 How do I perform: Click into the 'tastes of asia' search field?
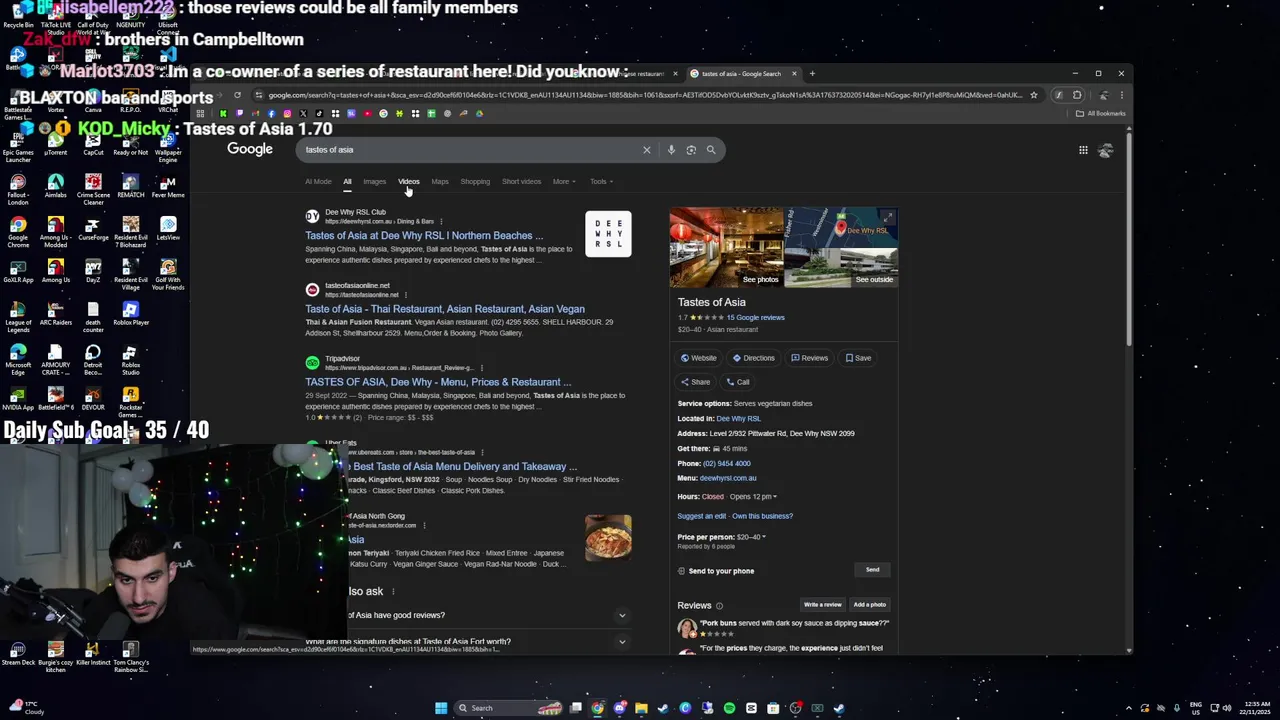coord(470,150)
